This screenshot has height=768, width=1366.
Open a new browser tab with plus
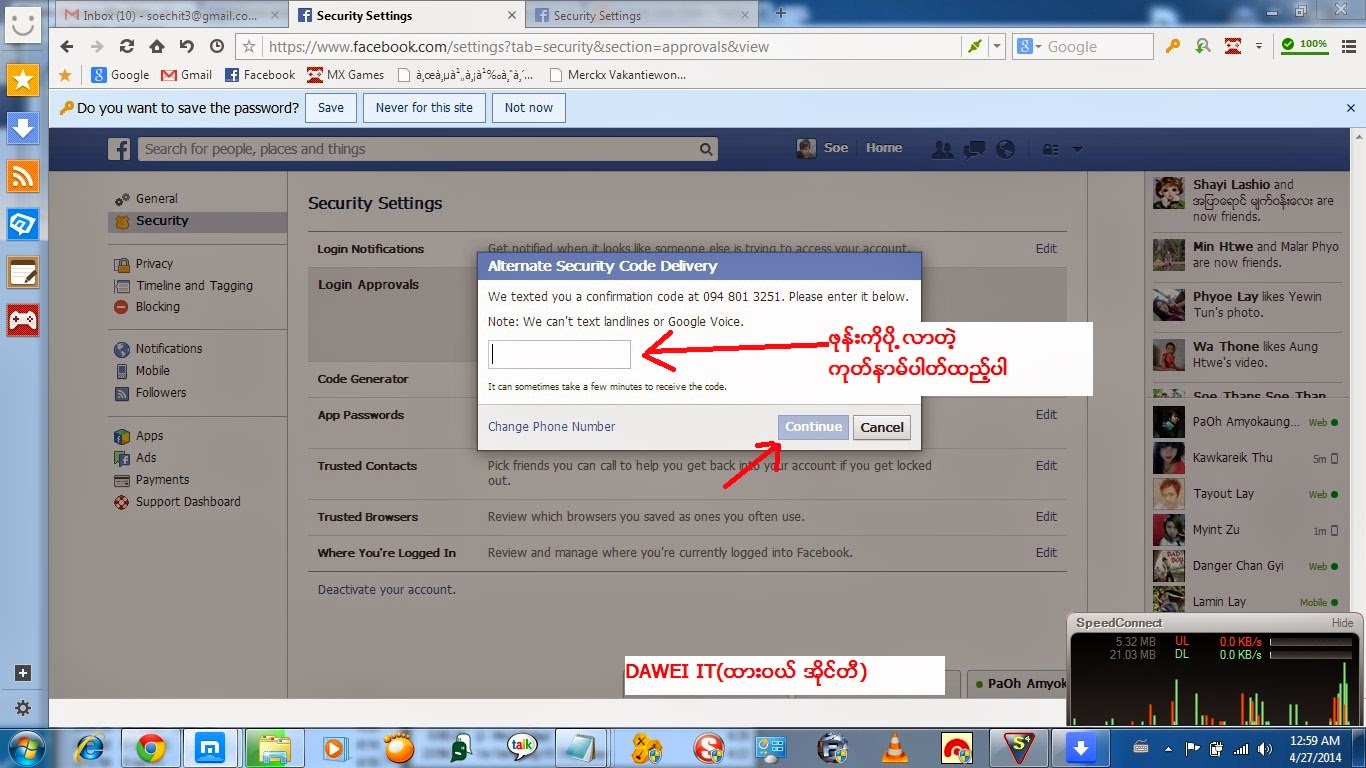tap(781, 13)
